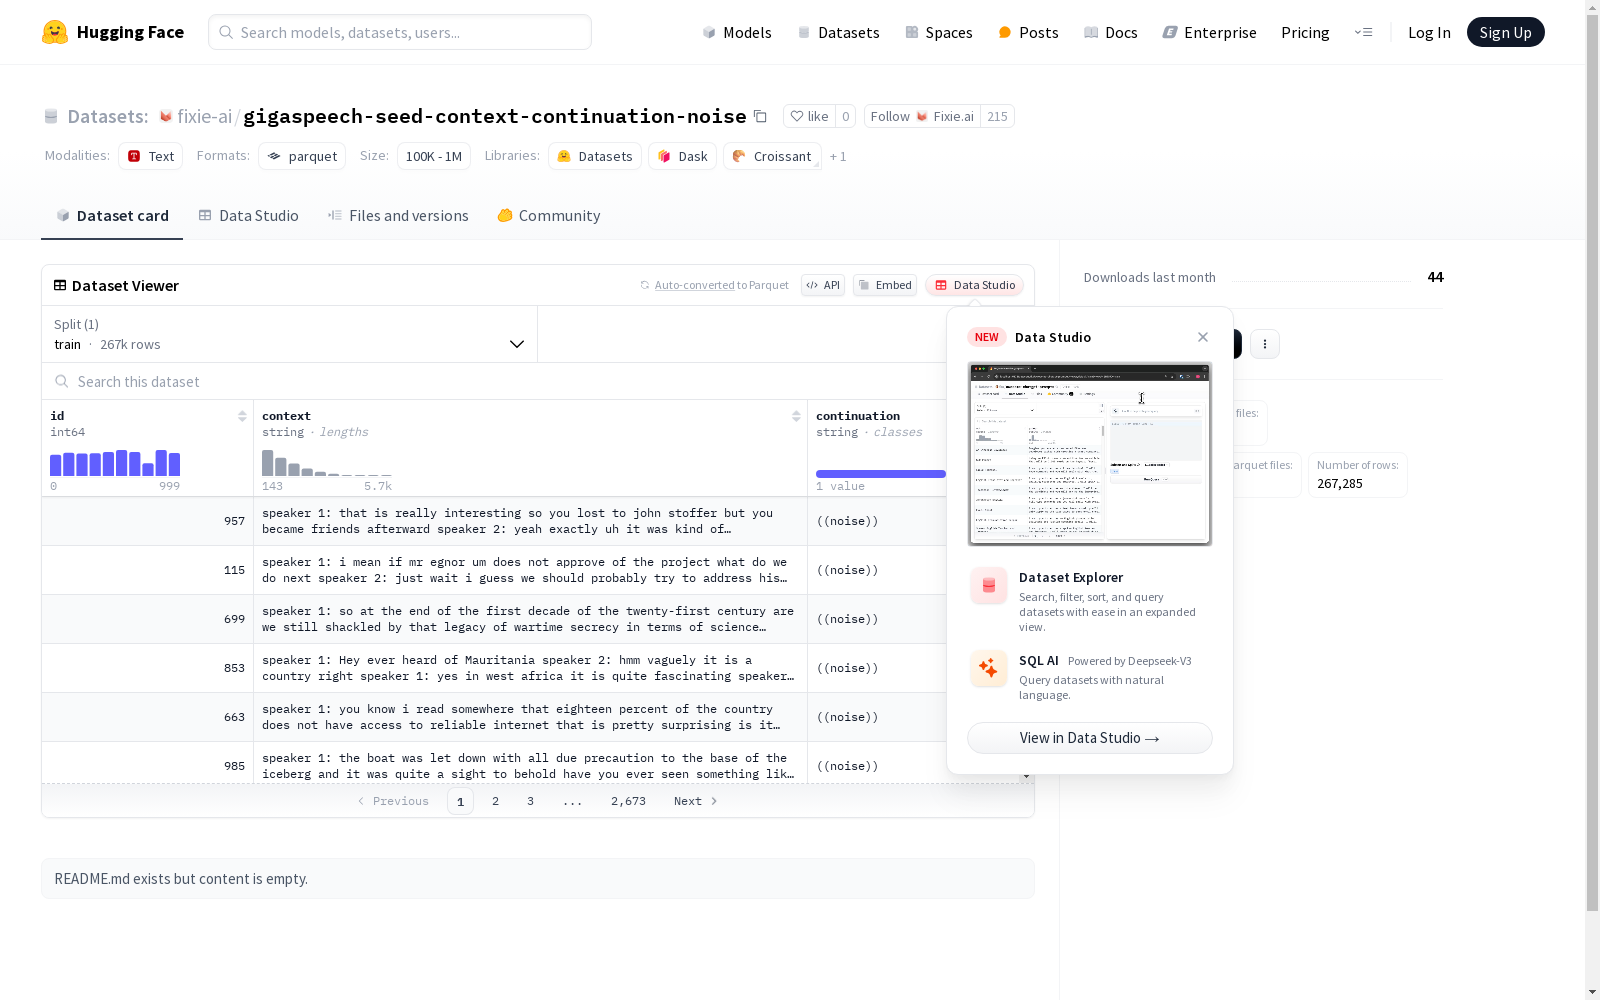This screenshot has height=1000, width=1600.
Task: Open SQL AI in the popup
Action: tap(1090, 677)
